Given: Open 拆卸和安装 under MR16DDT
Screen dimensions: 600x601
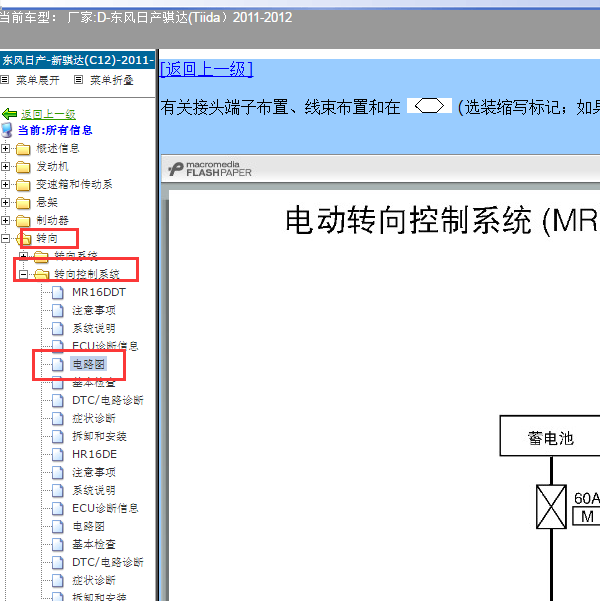Looking at the screenshot, I should 99,437.
